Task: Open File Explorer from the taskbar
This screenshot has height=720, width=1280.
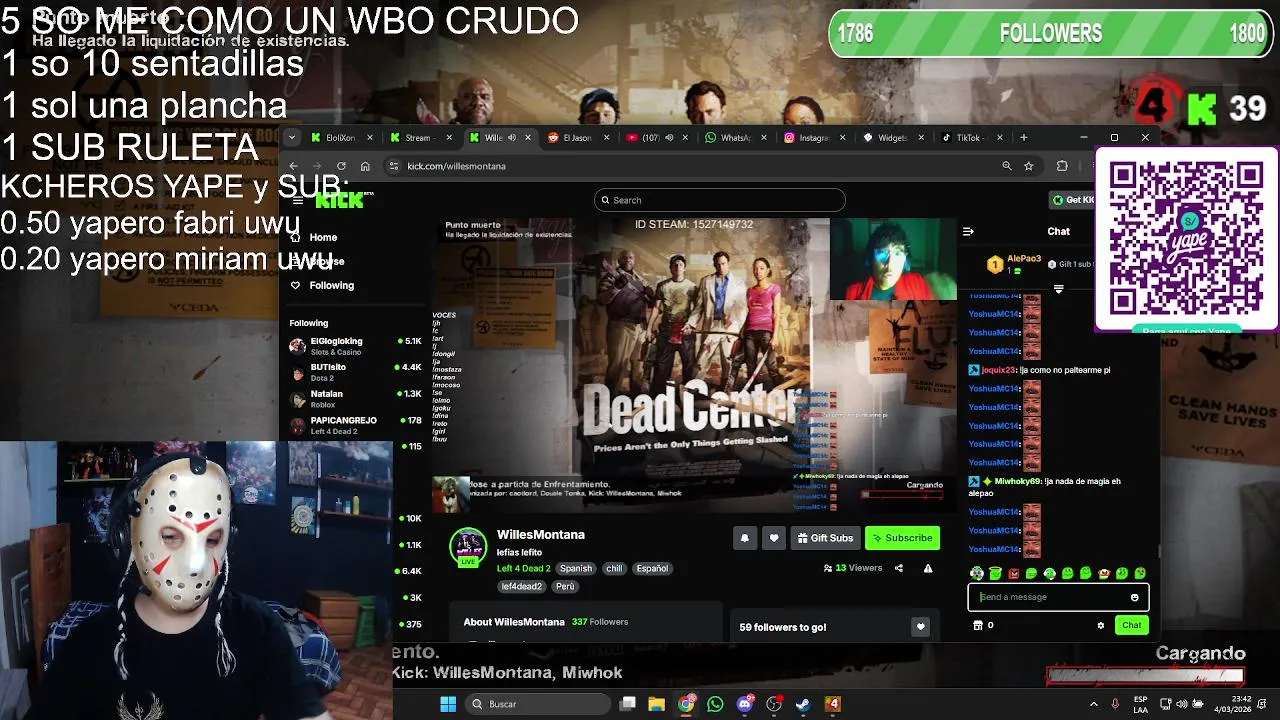Action: click(656, 704)
